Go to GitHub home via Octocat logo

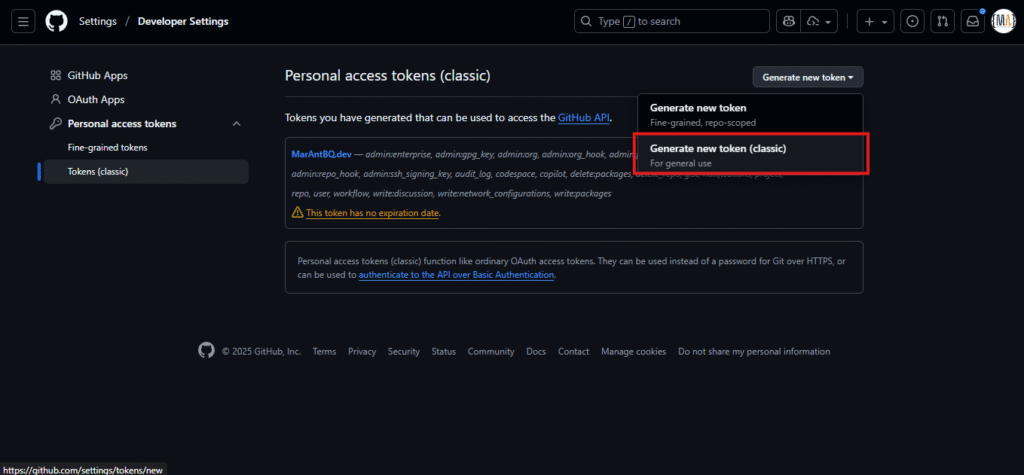(x=56, y=22)
